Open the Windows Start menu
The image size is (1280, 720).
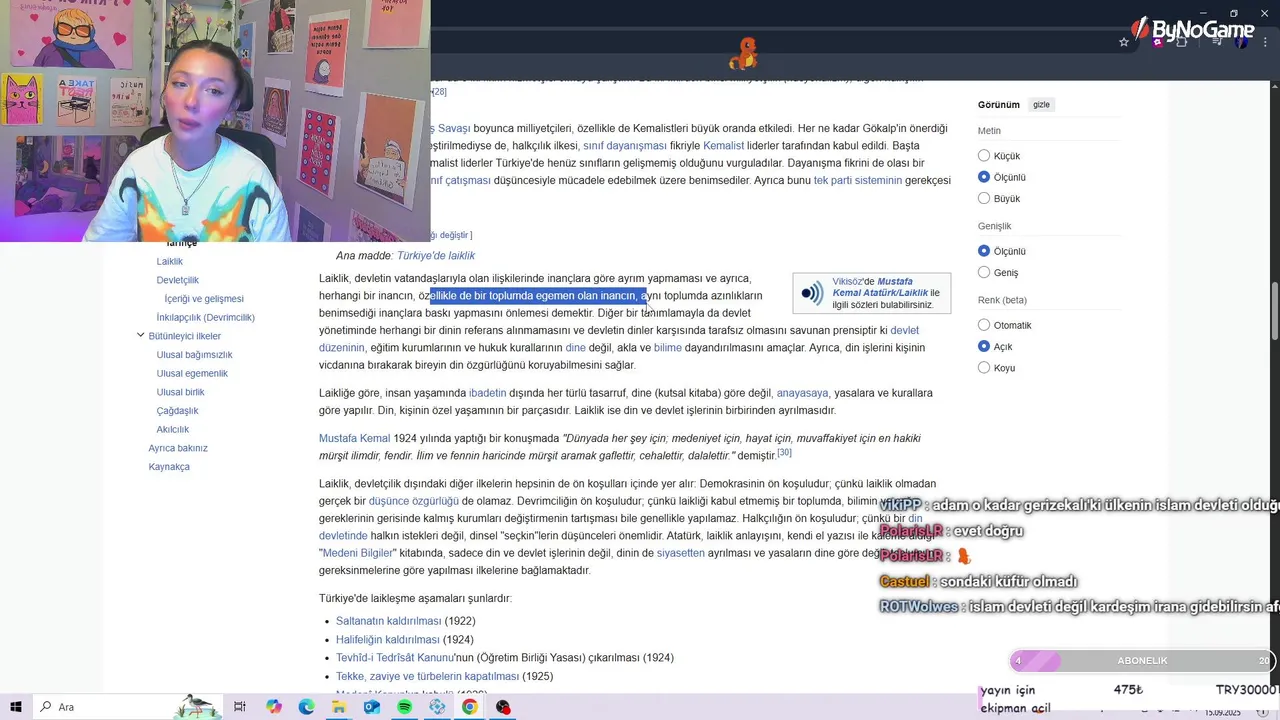point(16,707)
